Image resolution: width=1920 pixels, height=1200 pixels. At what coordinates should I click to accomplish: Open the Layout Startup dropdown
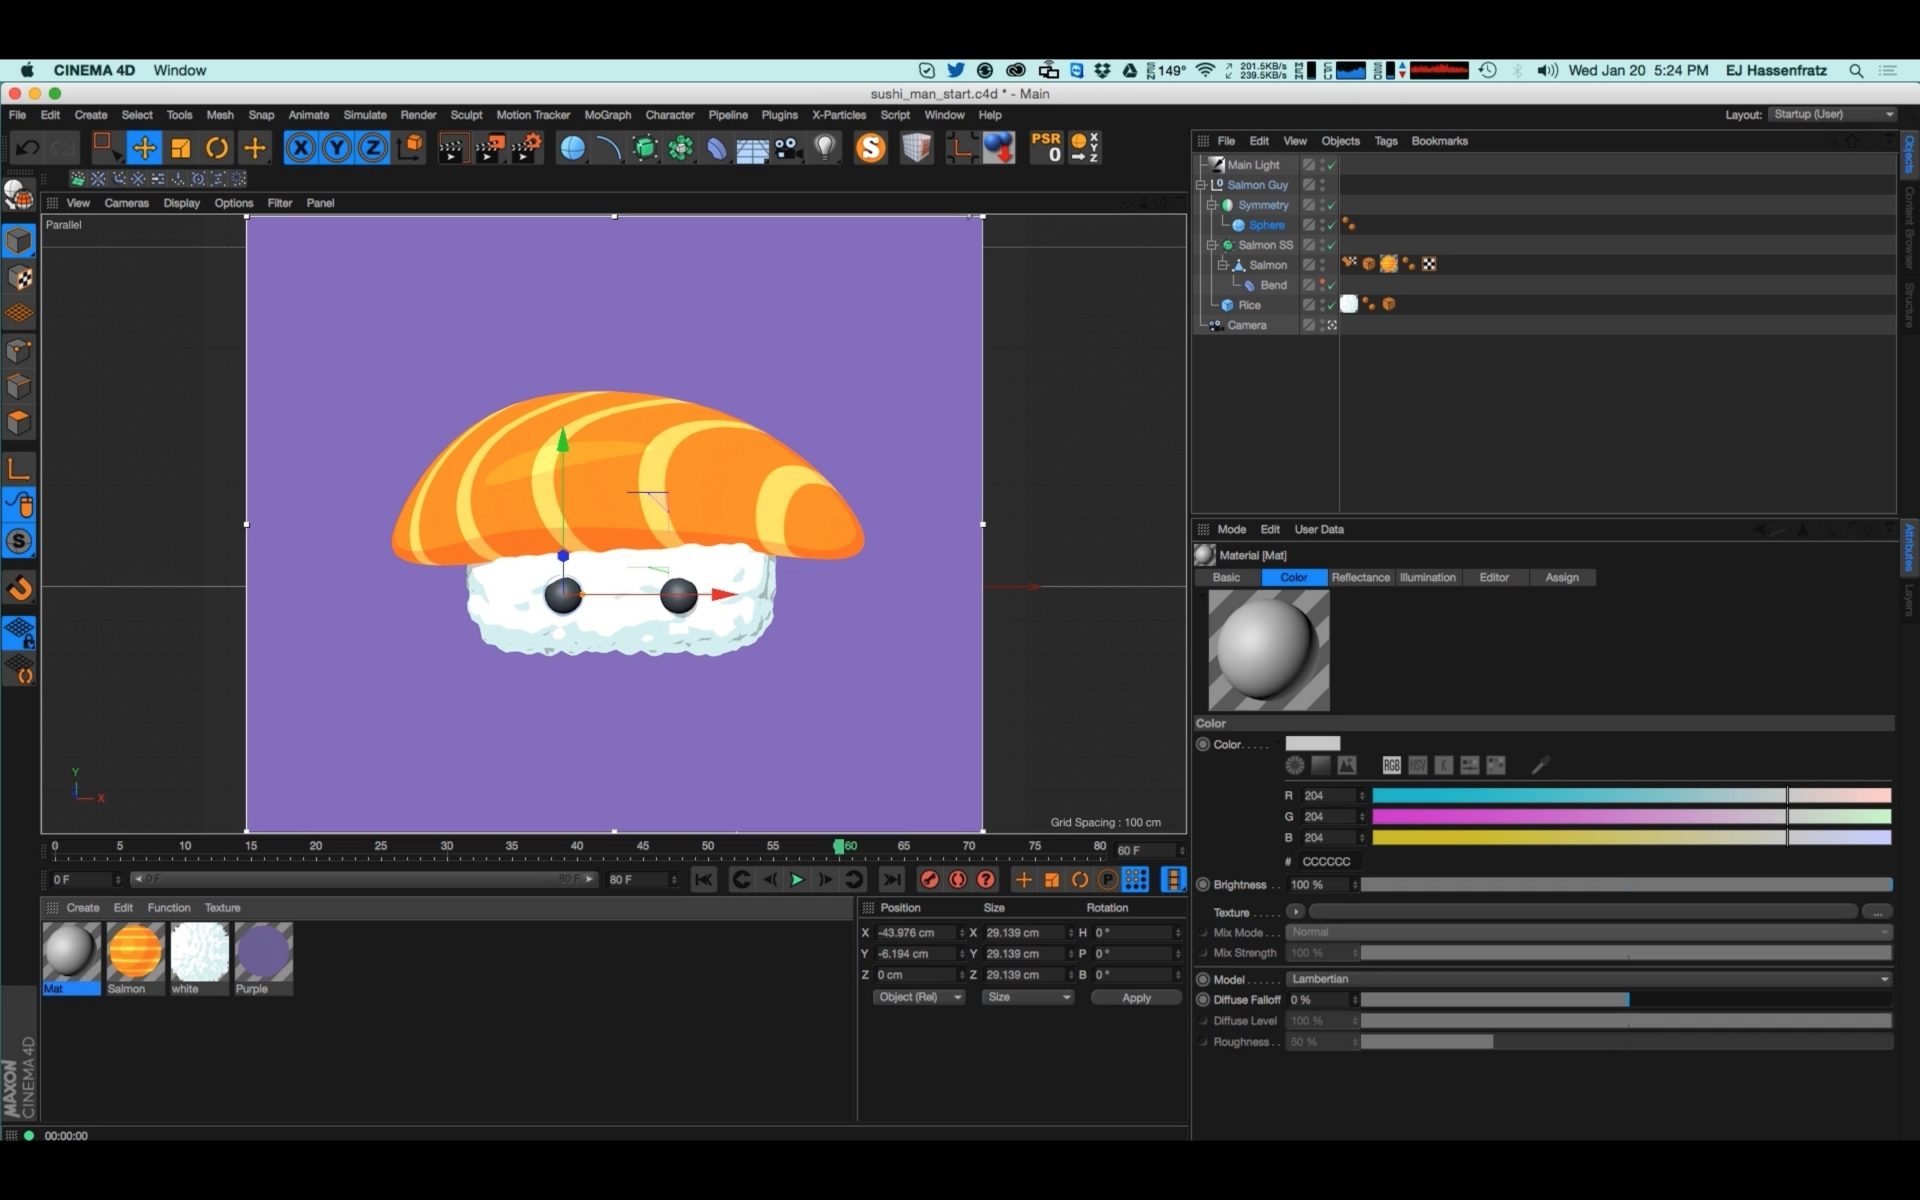pyautogui.click(x=1832, y=114)
